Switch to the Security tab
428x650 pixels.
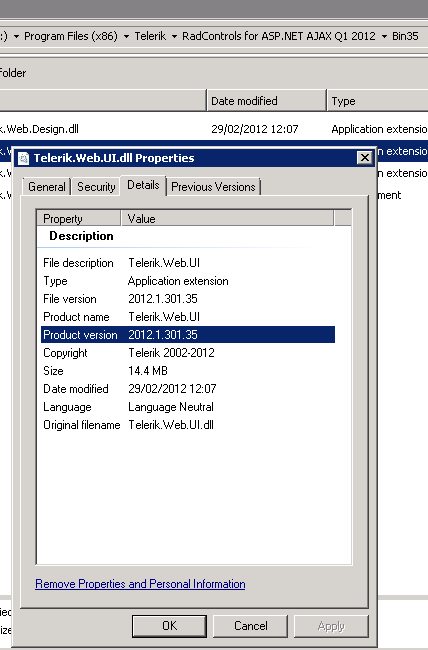[x=96, y=187]
